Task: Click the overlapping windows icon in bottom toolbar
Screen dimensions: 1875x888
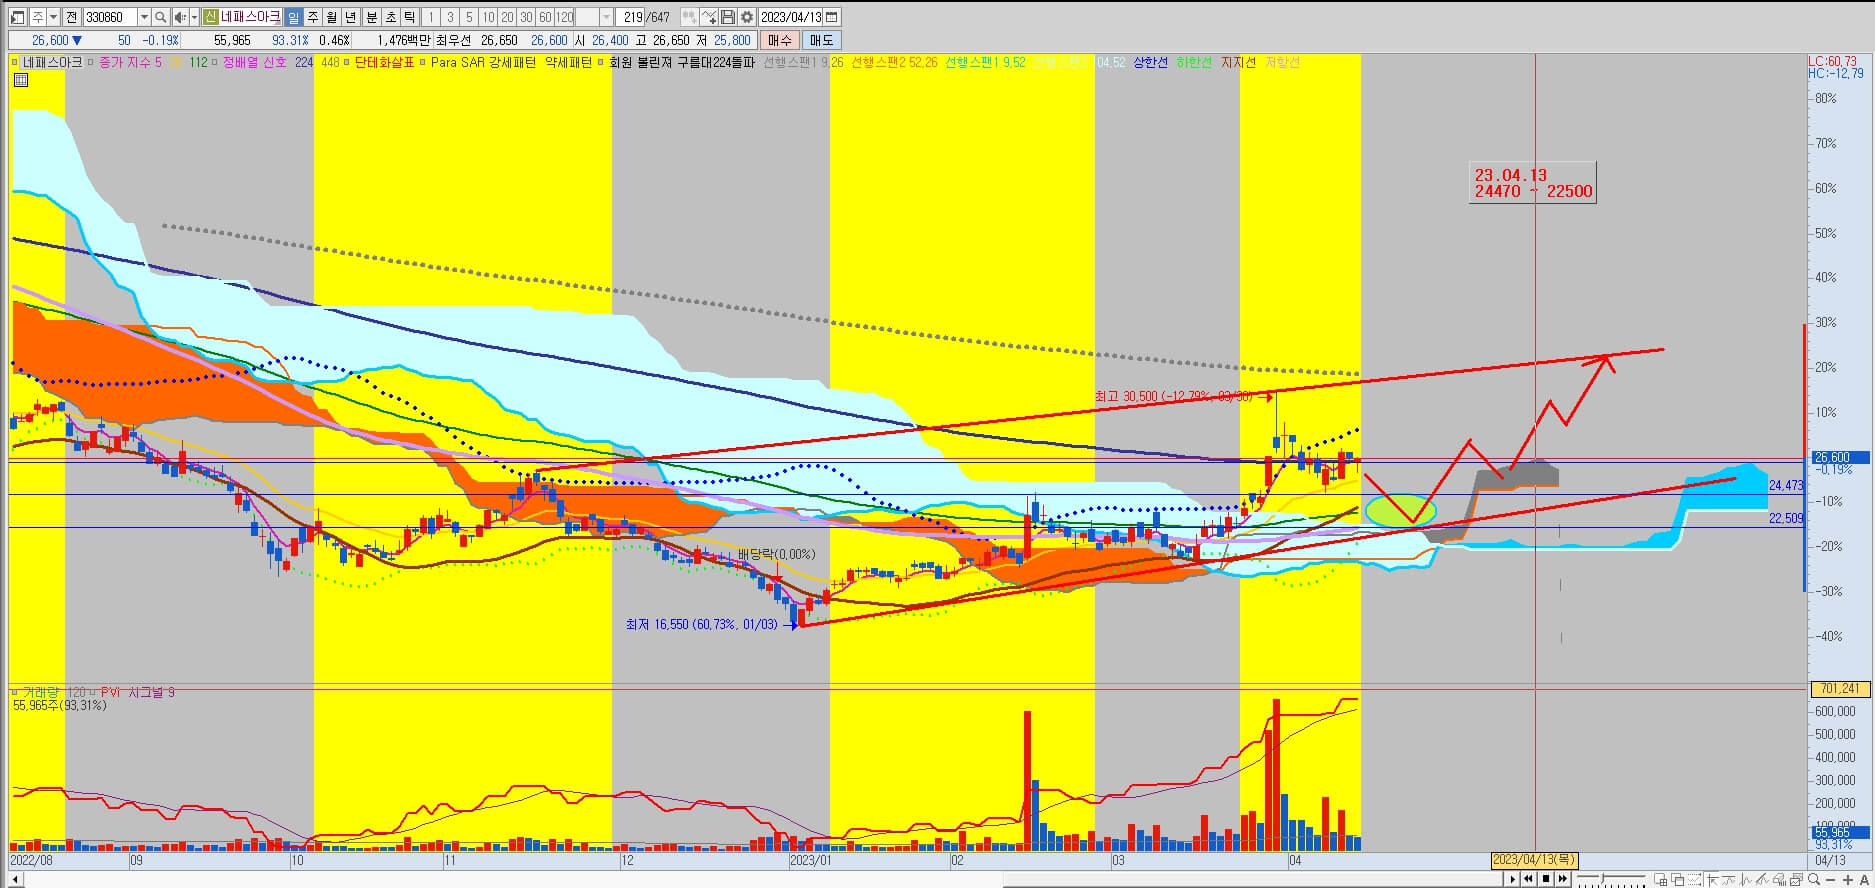Action: point(1678,879)
